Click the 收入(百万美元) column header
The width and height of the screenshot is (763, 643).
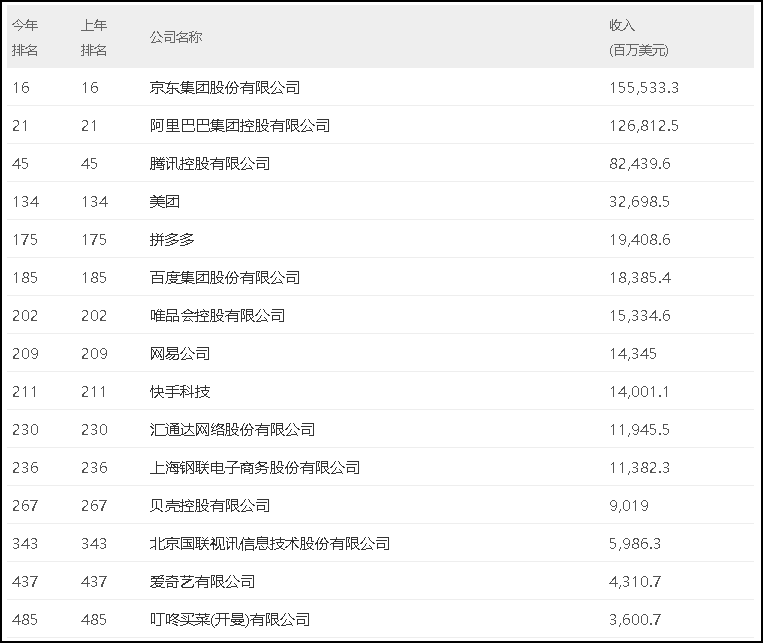639,37
